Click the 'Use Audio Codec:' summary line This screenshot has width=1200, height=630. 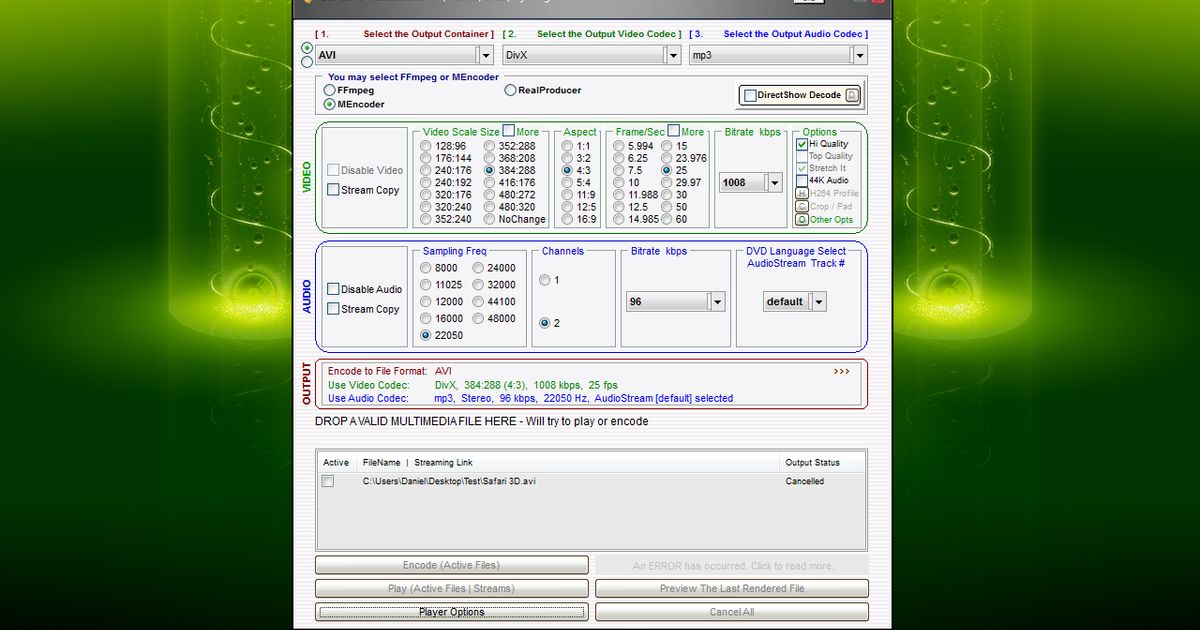(x=530, y=398)
